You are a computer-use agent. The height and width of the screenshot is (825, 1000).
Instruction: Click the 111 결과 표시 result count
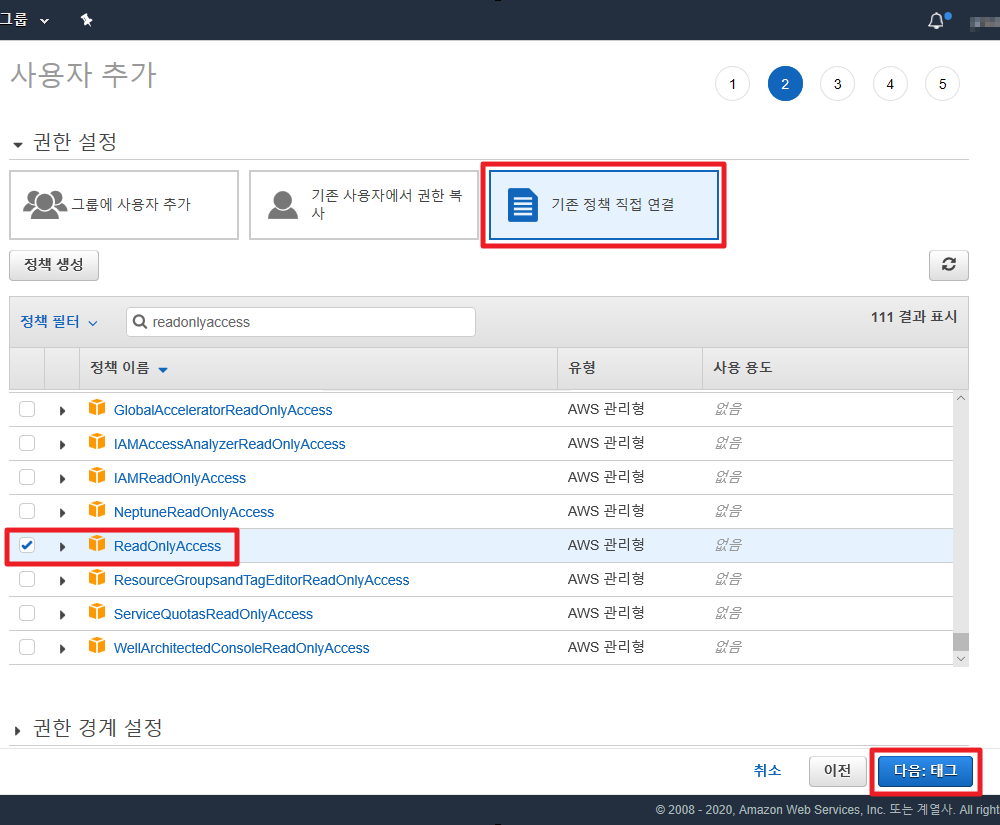[914, 317]
